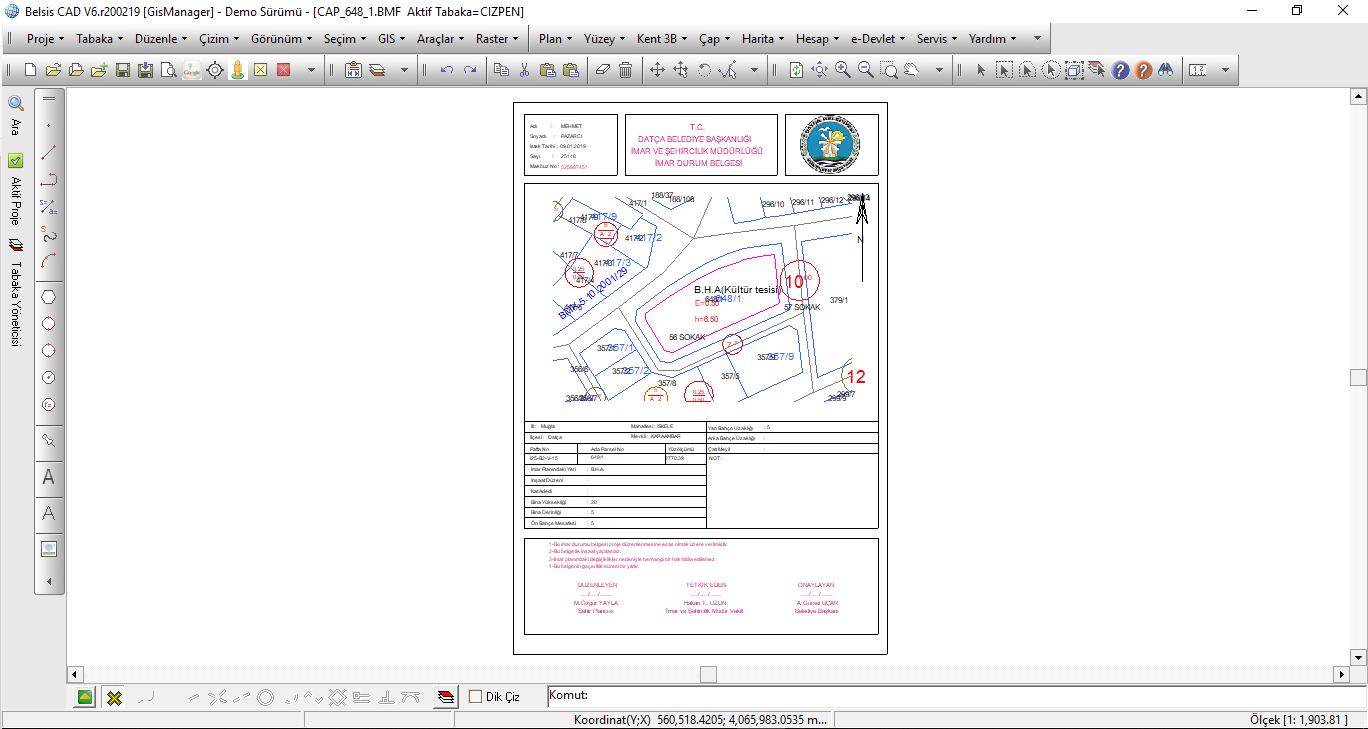Click the green image icon in bottom toolbar
This screenshot has height=729, width=1368.
pyautogui.click(x=86, y=697)
